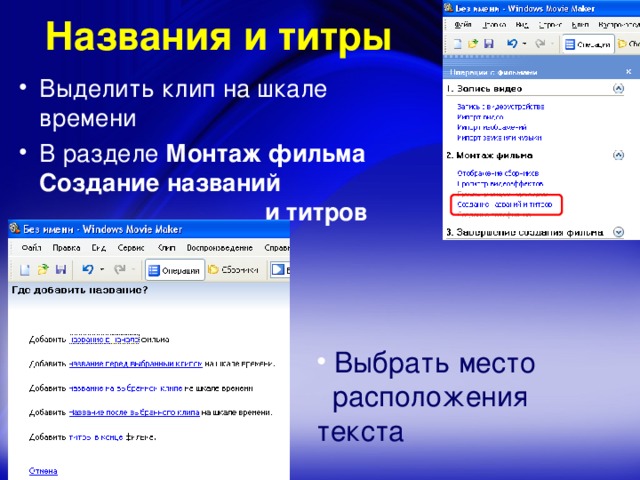Open Redo dropdown arrow in 'Где добавить название?' window
Viewport: 640px width, 480px height.
click(133, 269)
